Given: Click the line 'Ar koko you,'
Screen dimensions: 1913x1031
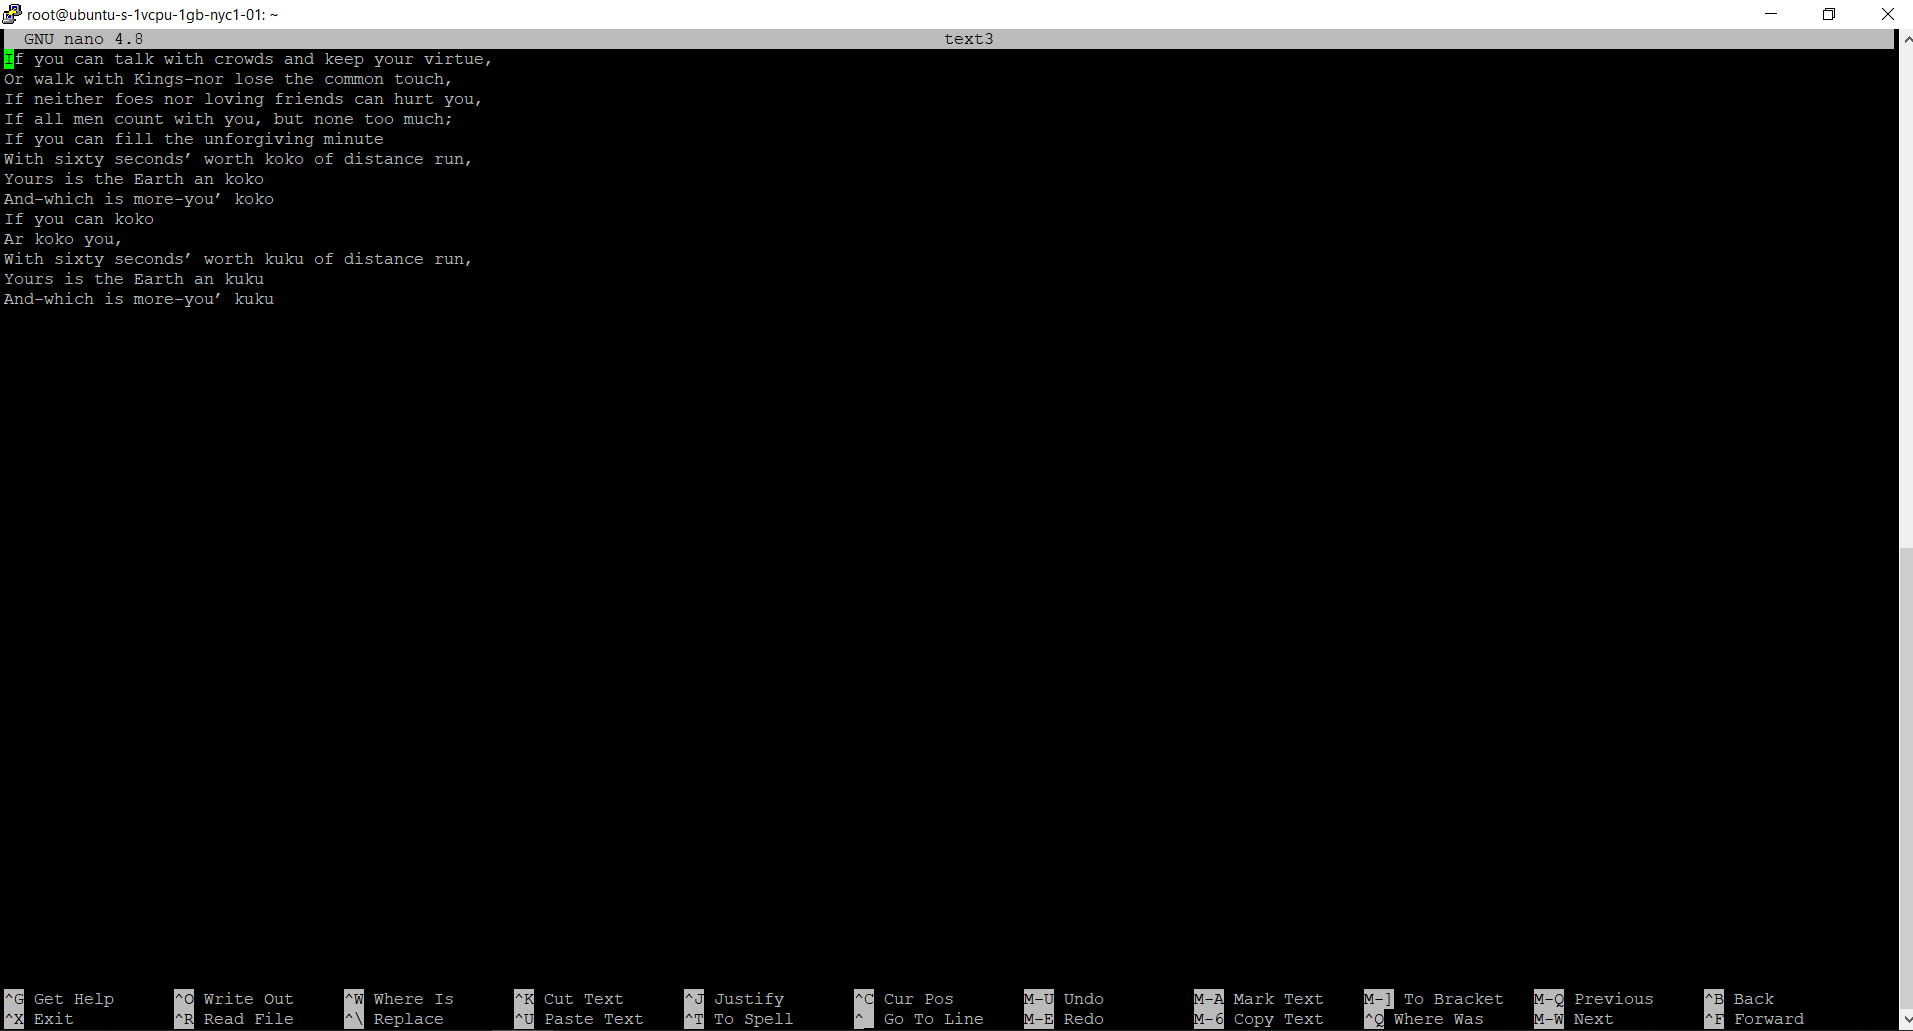Looking at the screenshot, I should click(63, 239).
